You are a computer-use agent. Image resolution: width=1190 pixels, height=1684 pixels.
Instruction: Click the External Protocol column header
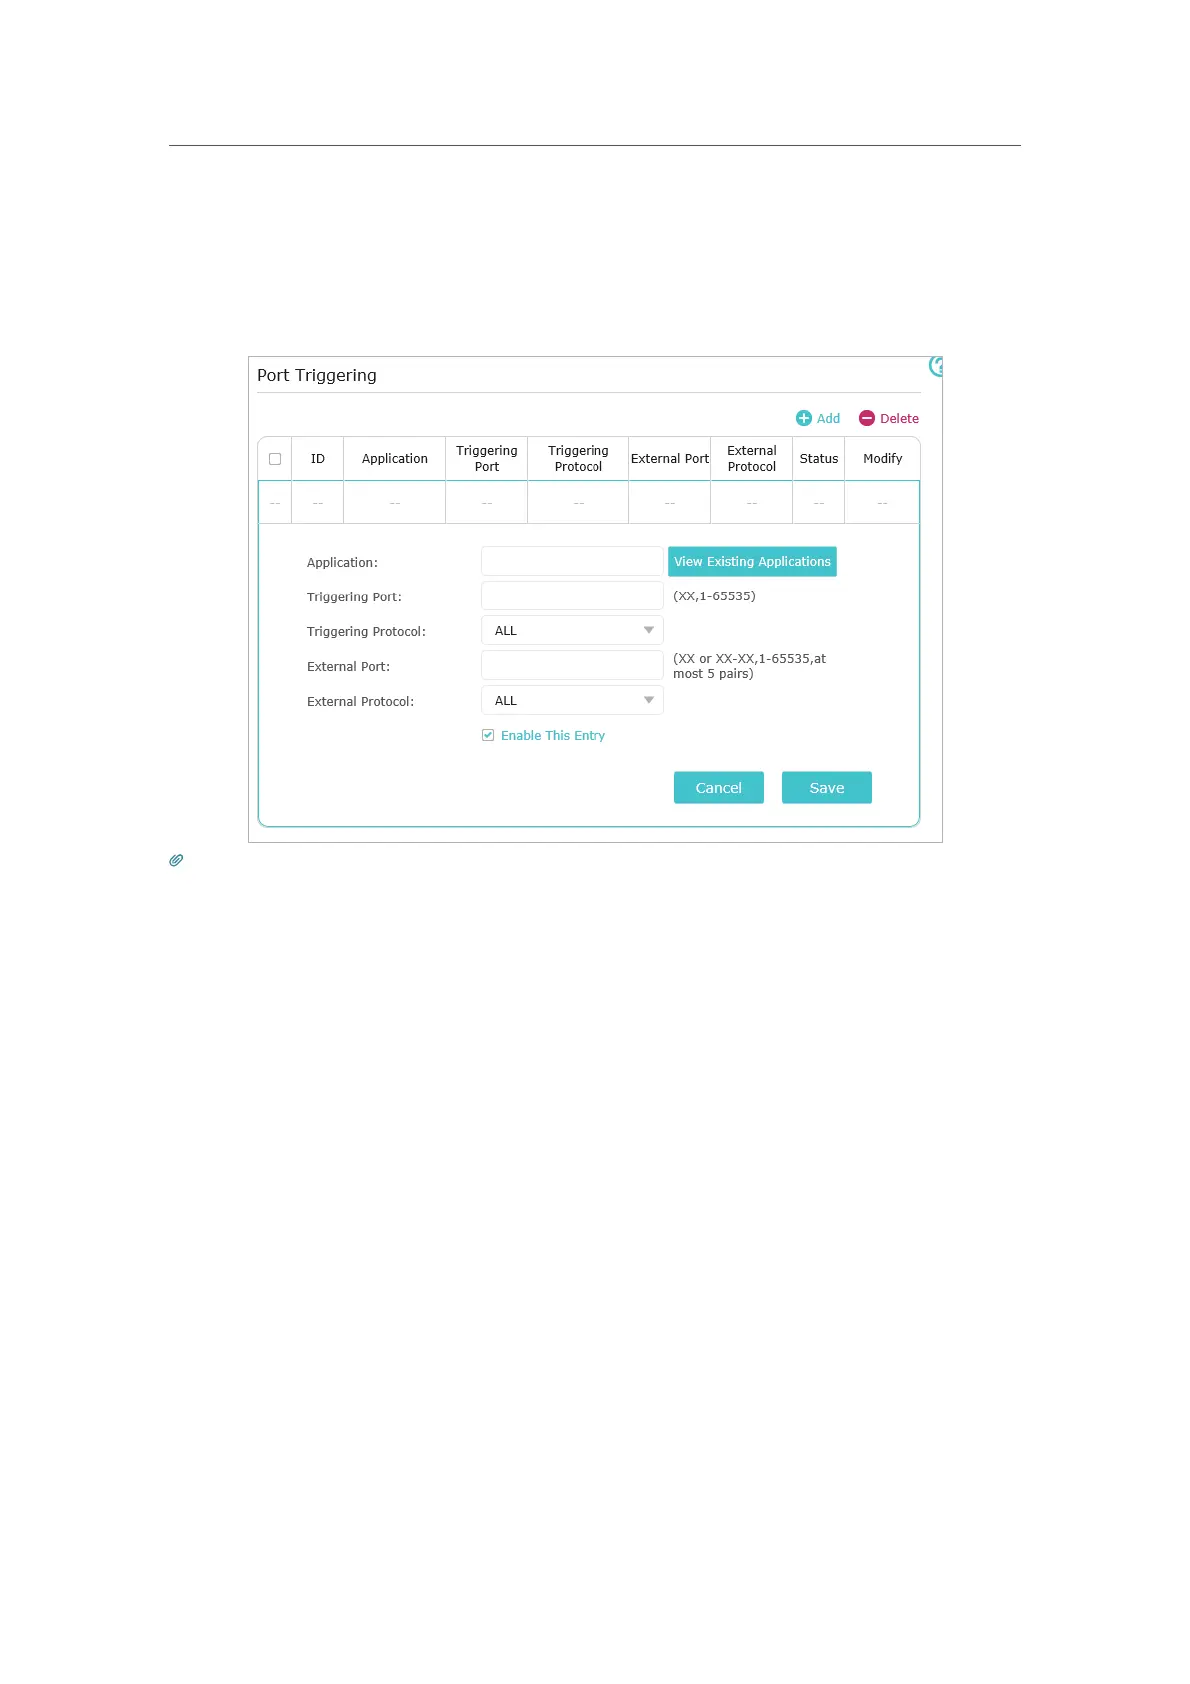[x=752, y=459]
